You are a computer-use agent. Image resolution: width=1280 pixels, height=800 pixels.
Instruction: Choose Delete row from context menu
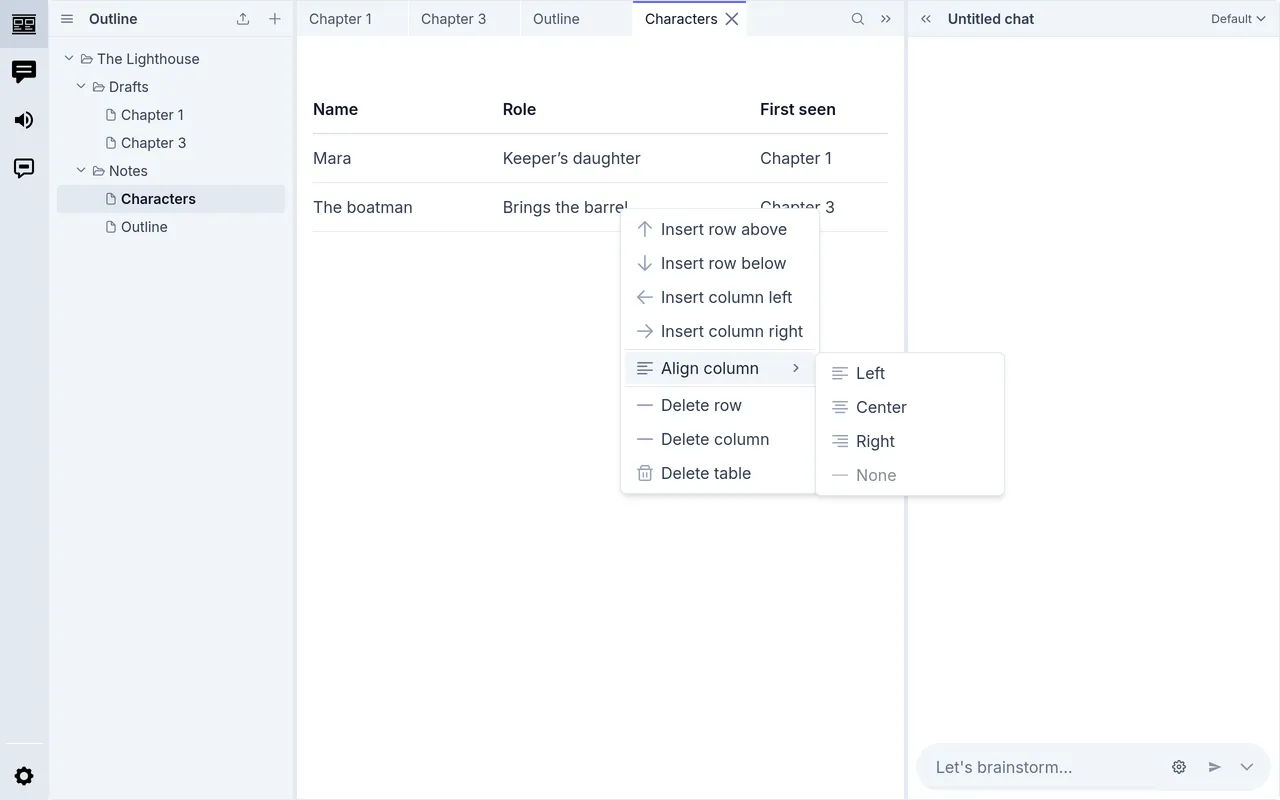[720, 405]
